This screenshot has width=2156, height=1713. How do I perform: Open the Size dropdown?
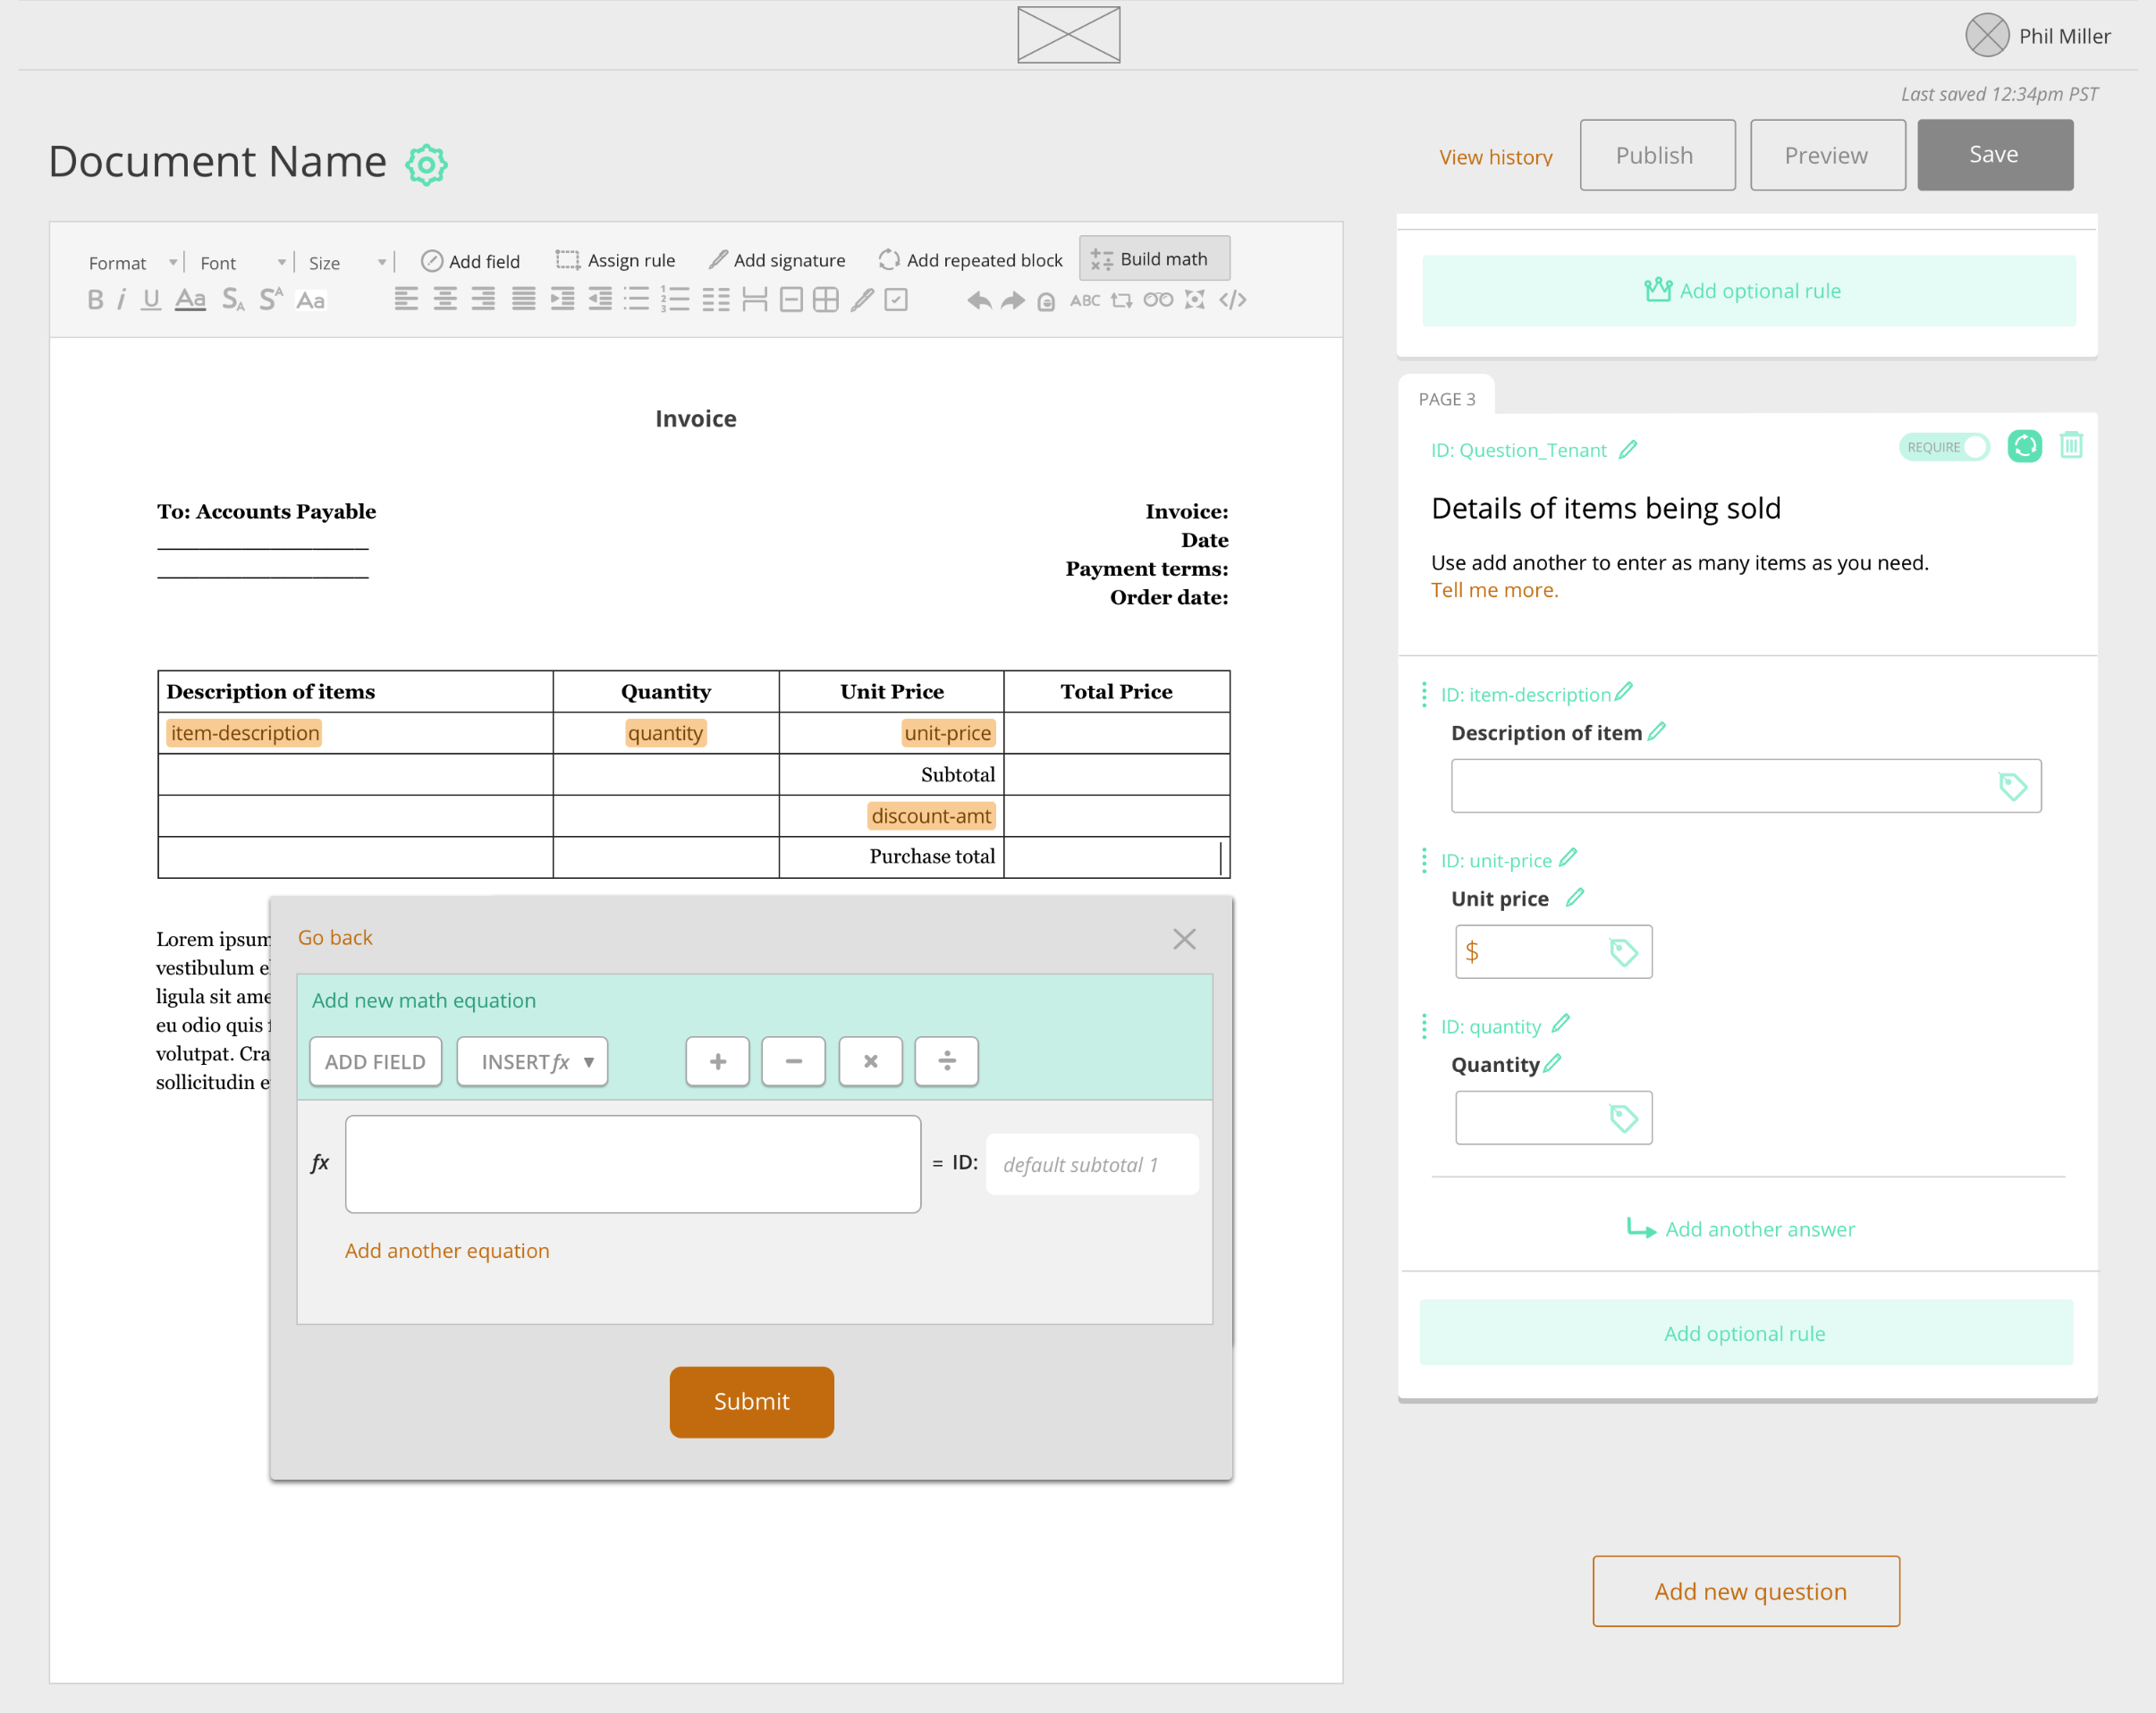(346, 263)
